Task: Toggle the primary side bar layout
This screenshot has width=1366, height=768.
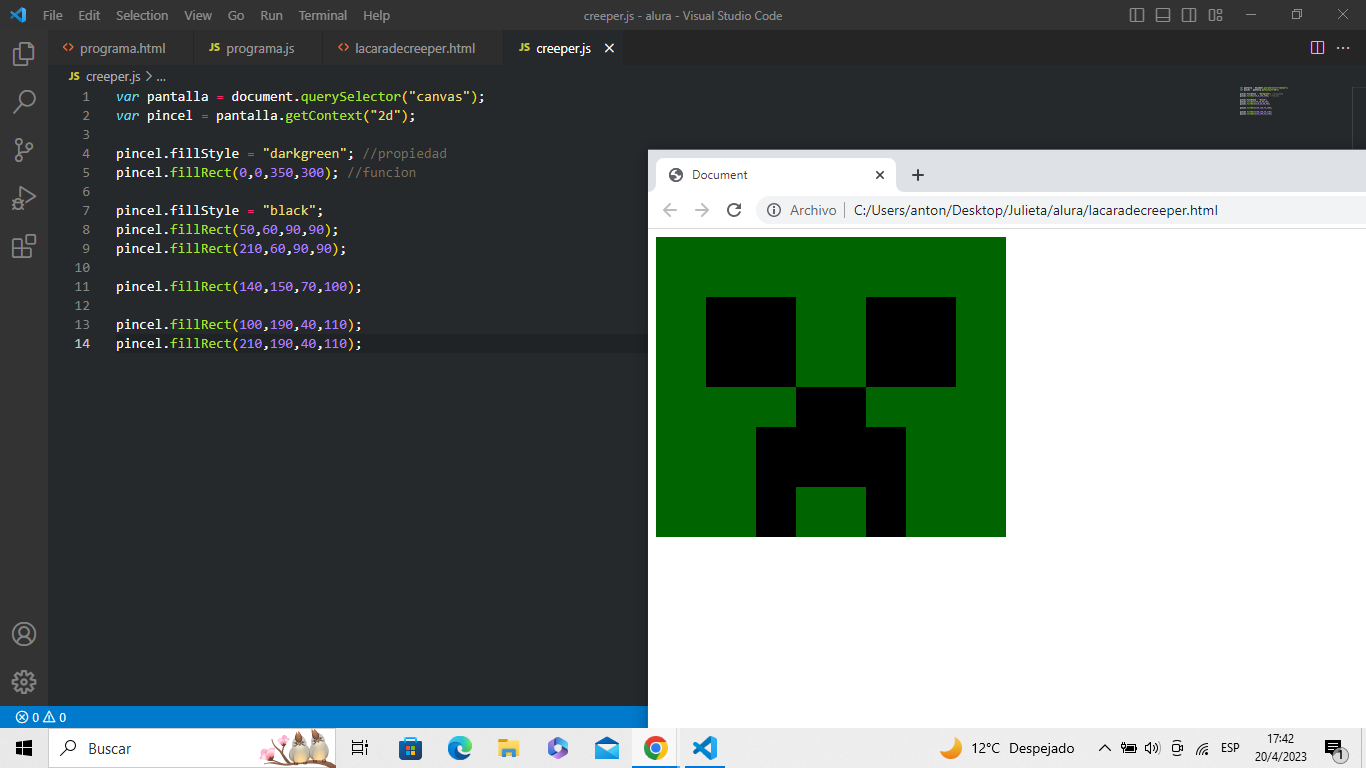Action: pos(1137,15)
